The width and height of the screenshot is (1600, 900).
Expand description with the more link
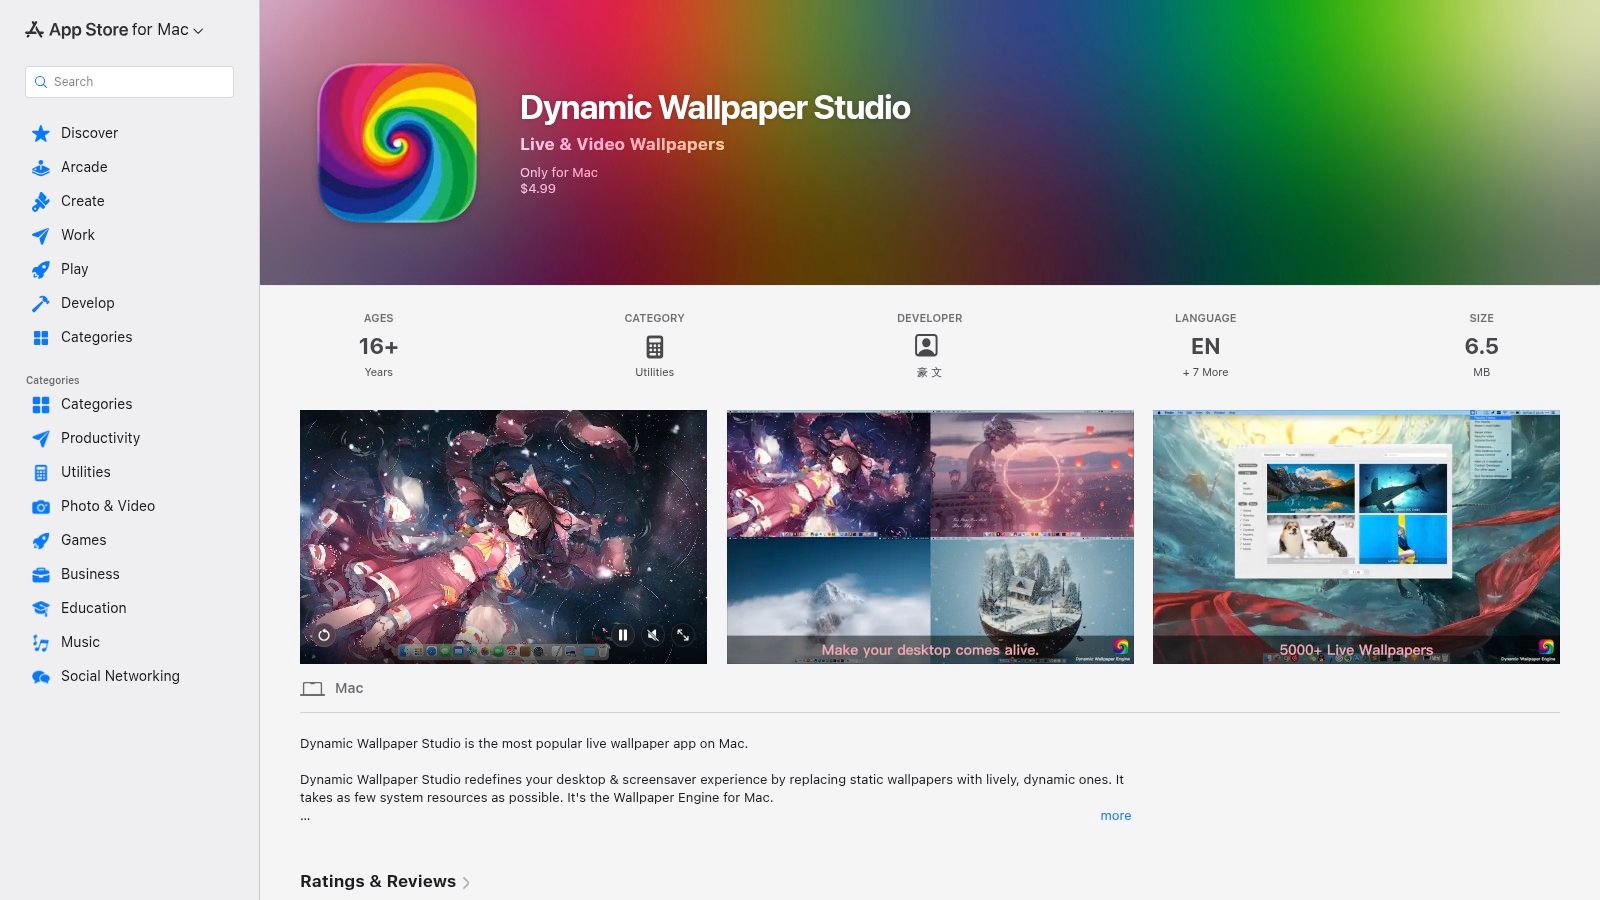(x=1116, y=816)
